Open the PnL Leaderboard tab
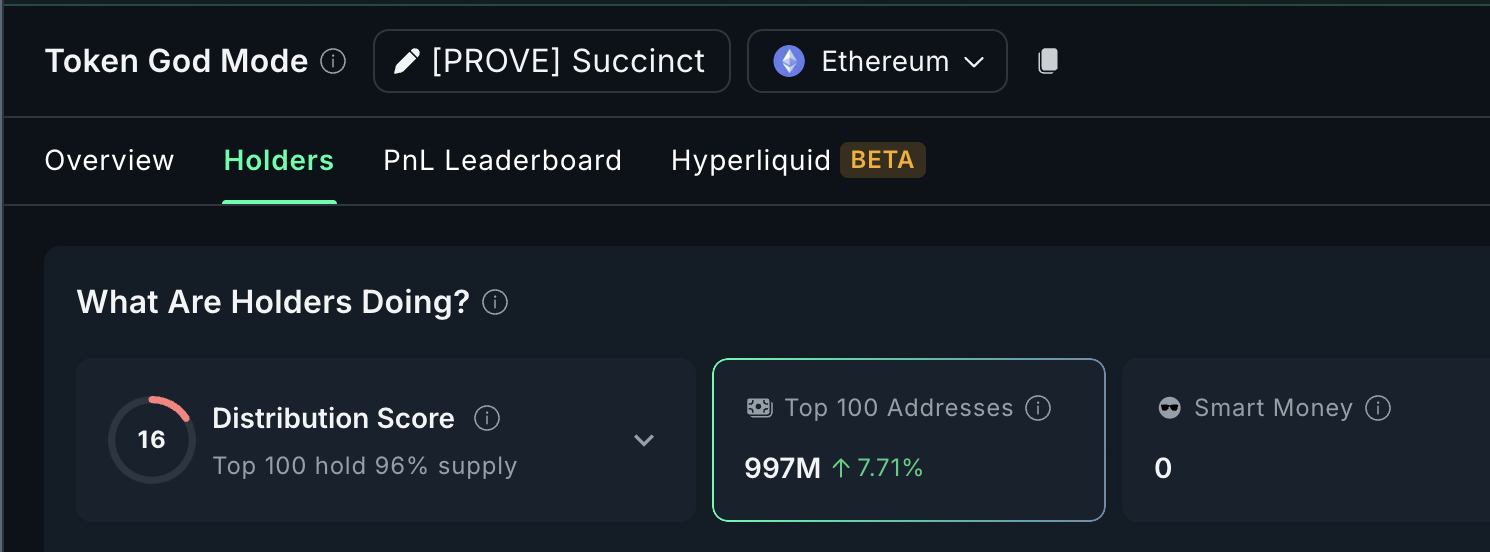Viewport: 1490px width, 552px height. [503, 160]
